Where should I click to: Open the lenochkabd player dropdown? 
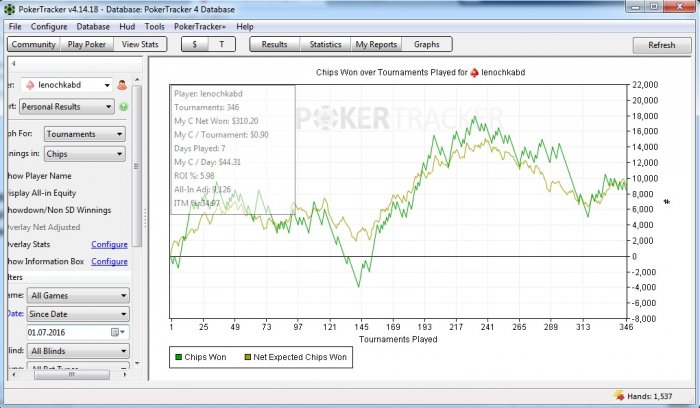pyautogui.click(x=67, y=85)
